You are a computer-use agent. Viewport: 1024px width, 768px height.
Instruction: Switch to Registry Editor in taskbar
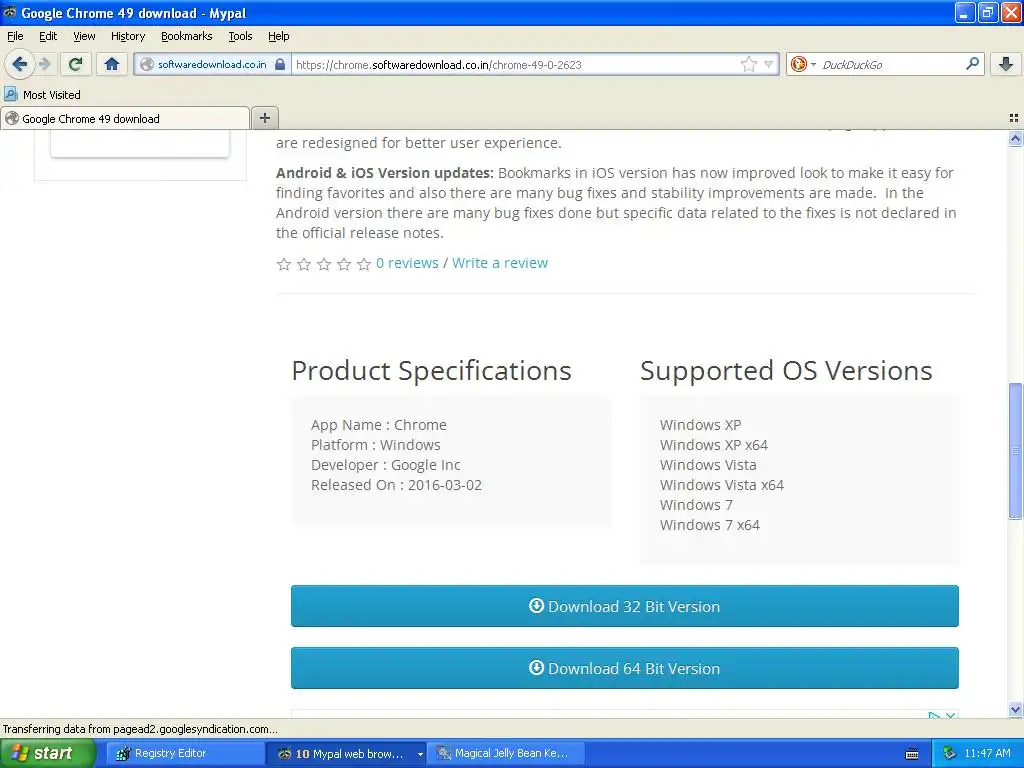click(x=186, y=754)
